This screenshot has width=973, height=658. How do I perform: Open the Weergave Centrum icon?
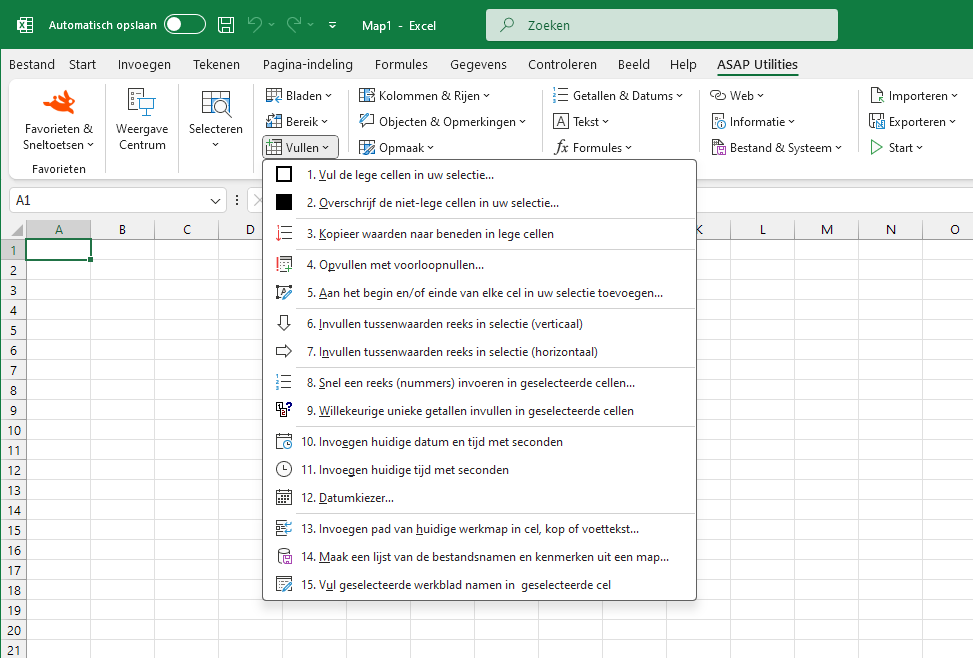coord(141,102)
